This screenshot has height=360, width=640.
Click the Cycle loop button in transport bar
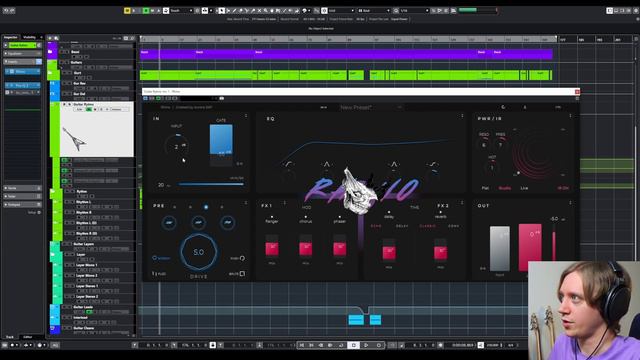click(341, 345)
